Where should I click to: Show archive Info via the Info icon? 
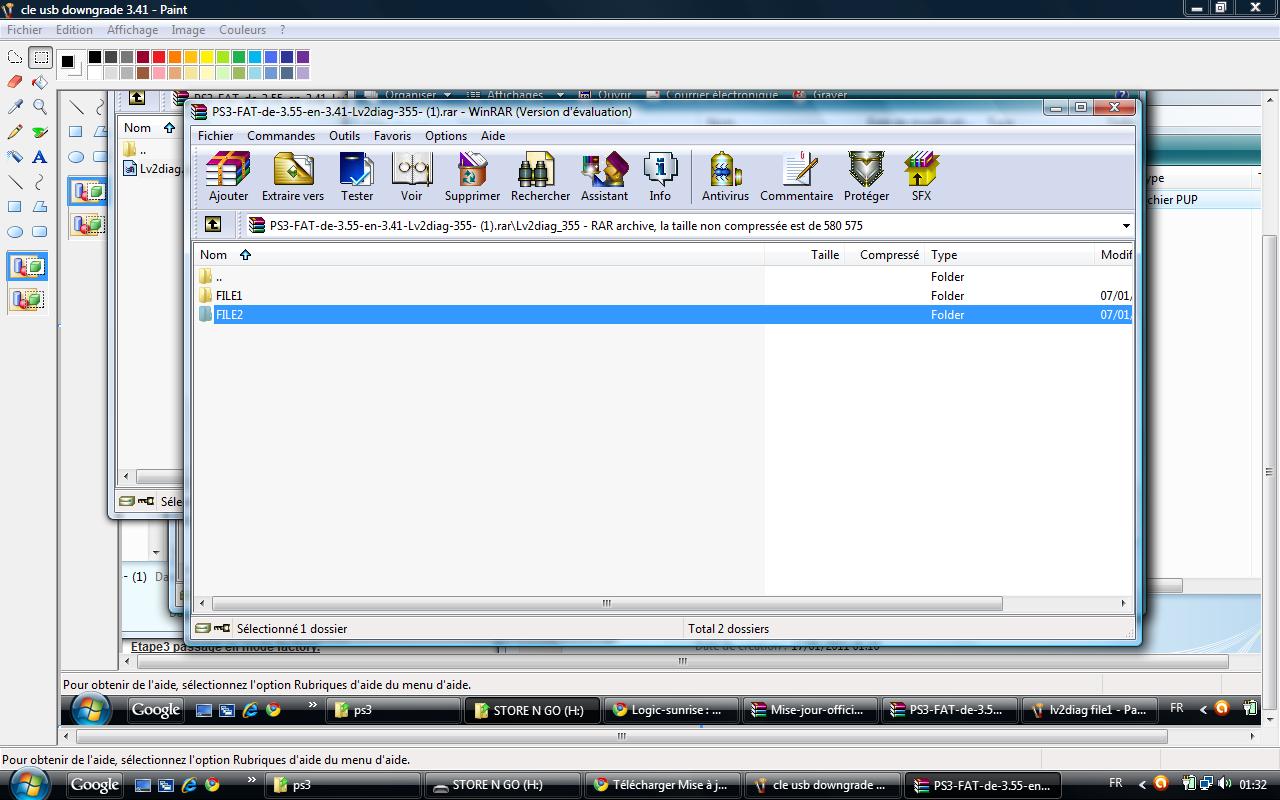pyautogui.click(x=660, y=177)
